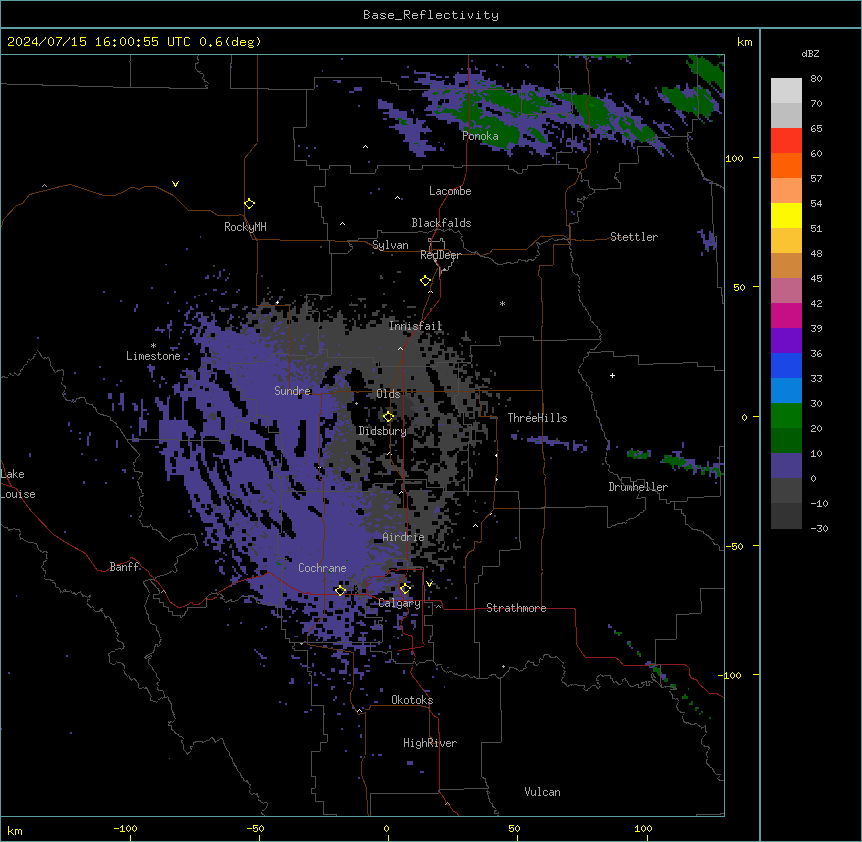Click the Cochrane town label
This screenshot has width=862, height=842.
pos(322,568)
